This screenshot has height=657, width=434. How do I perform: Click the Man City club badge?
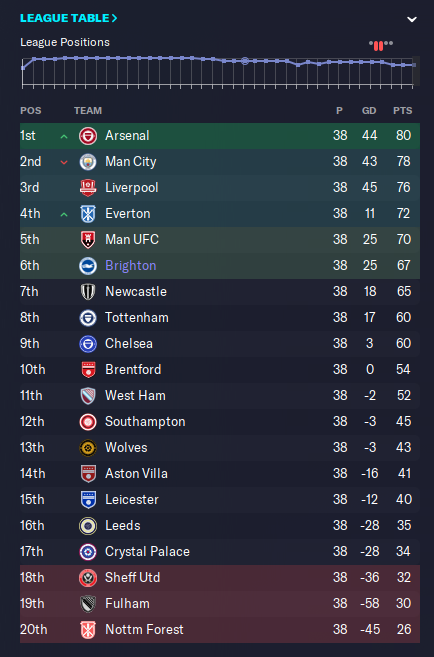tap(88, 162)
